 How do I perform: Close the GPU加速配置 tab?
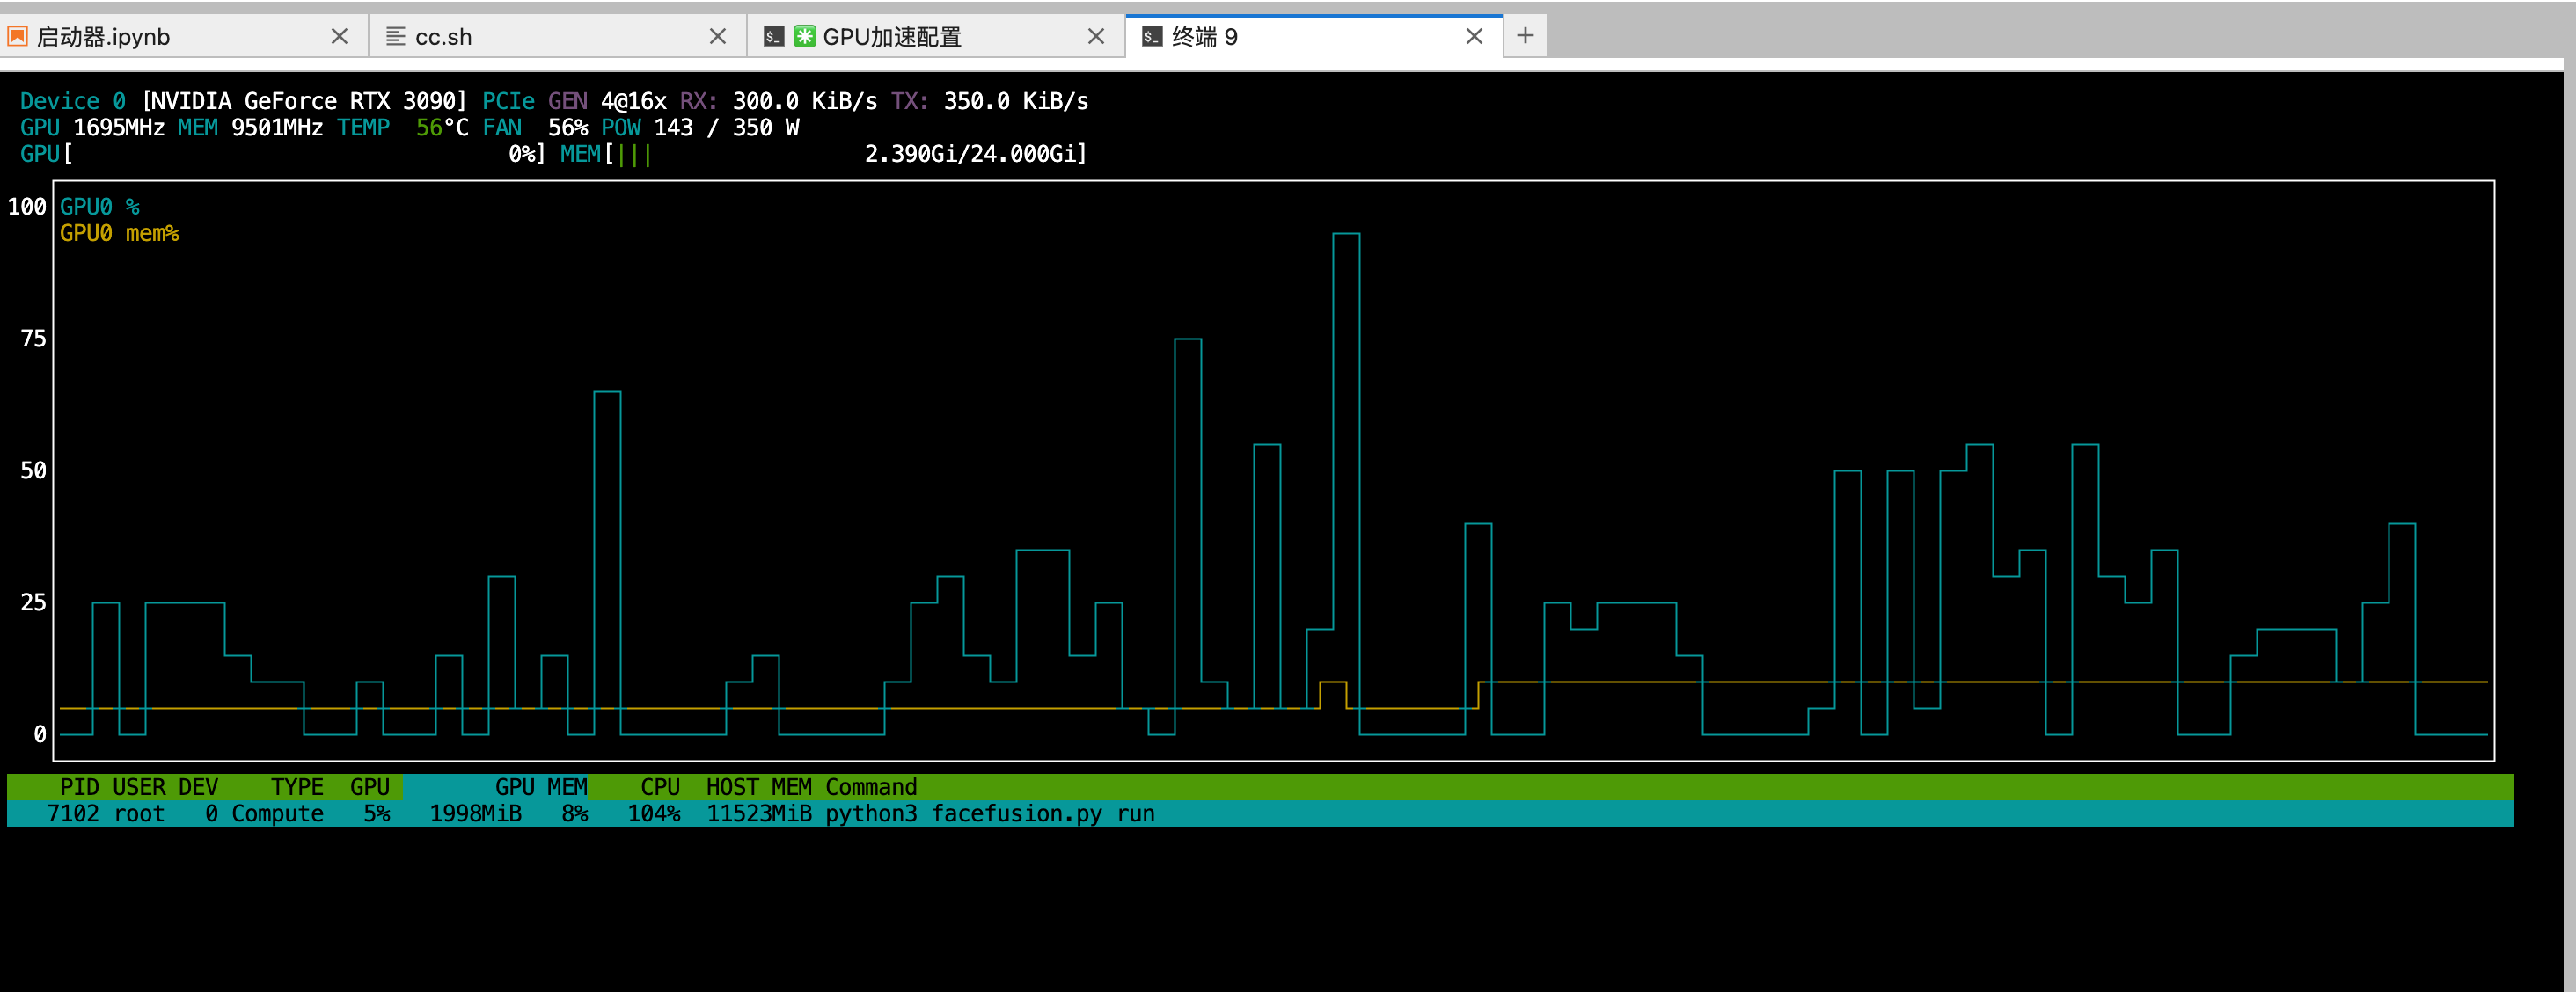click(1096, 37)
